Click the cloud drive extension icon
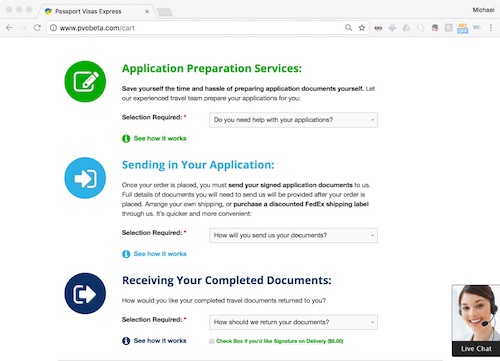The height and width of the screenshot is (361, 500). 406,28
